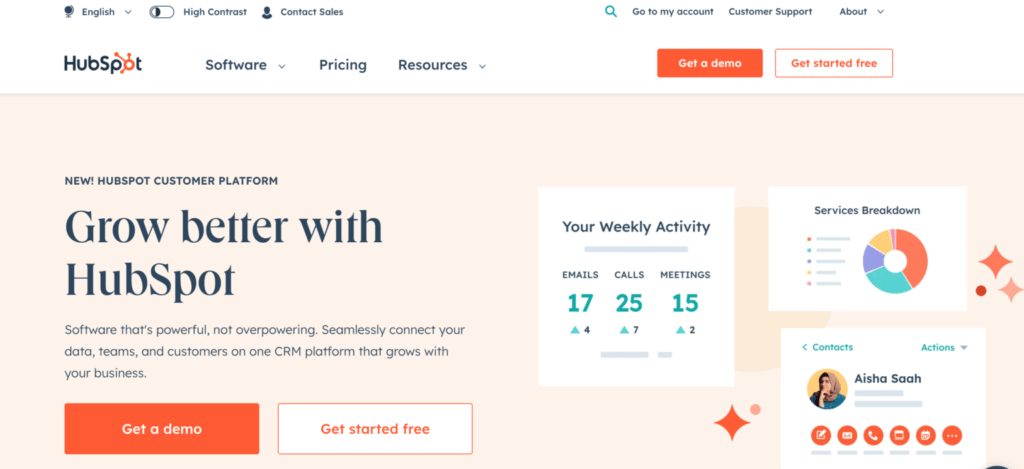Viewport: 1024px width, 469px height.
Task: Click the header 'Get started free' button
Action: tap(833, 63)
